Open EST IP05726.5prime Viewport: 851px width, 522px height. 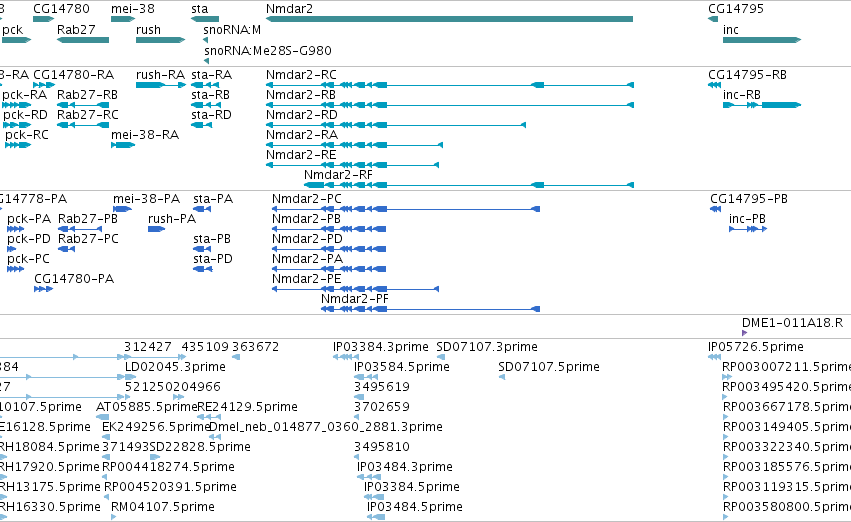point(714,357)
